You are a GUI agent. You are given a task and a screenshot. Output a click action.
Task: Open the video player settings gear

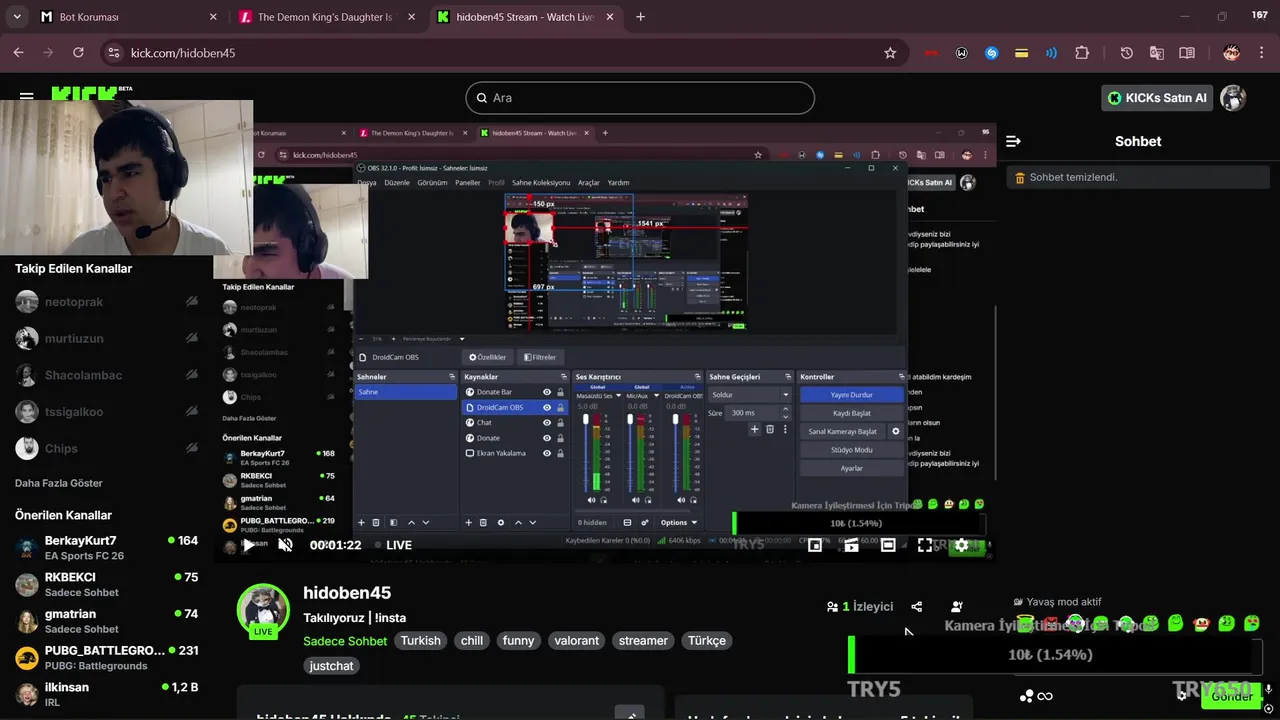point(961,545)
